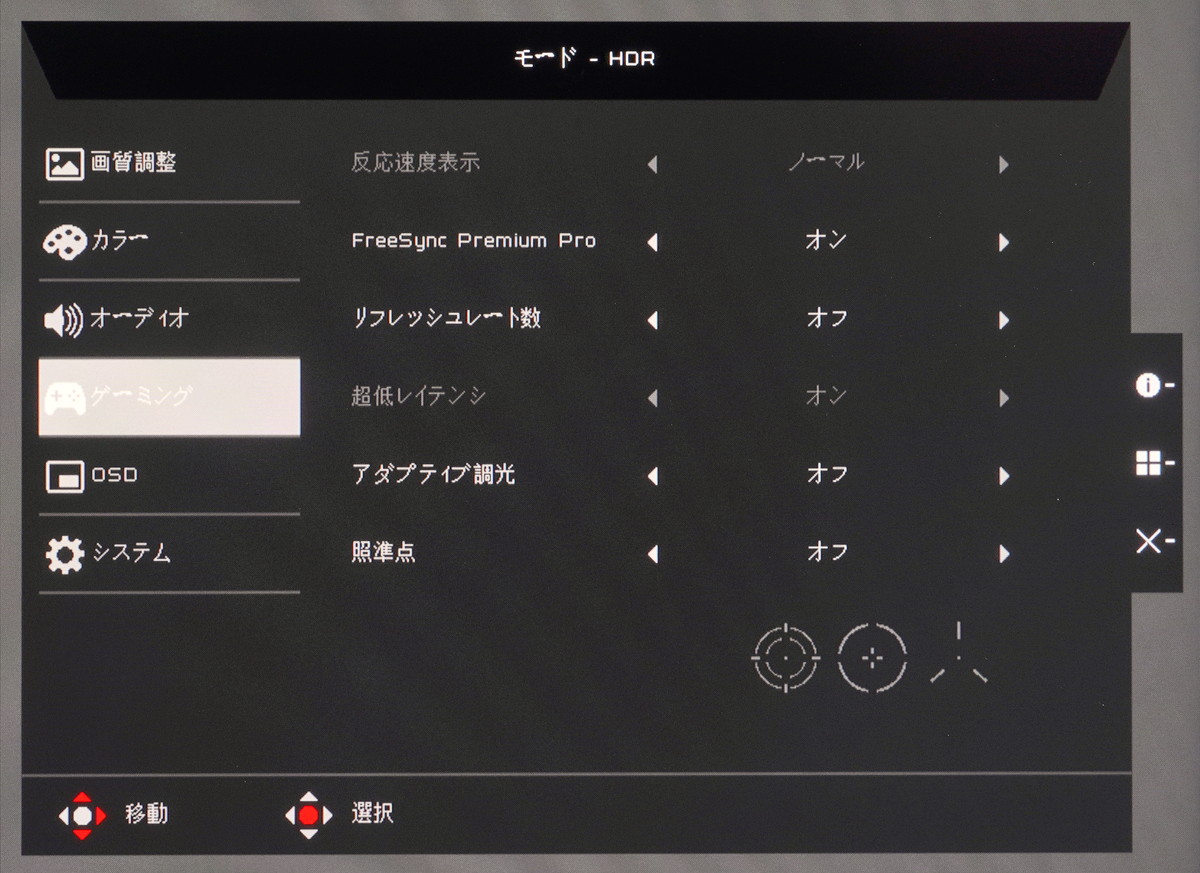
Task: Select the circular crosshair aim point icon
Action: [785, 658]
